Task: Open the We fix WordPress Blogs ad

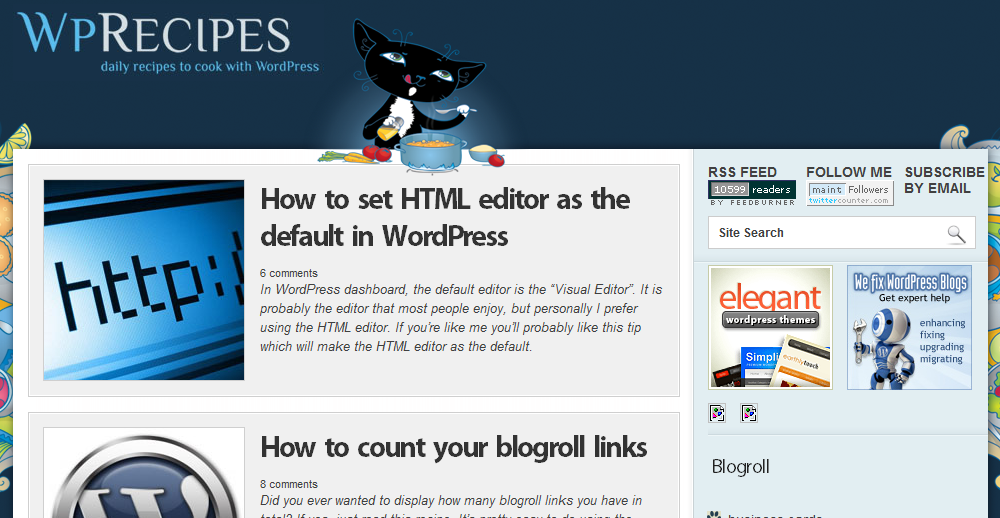Action: [x=909, y=327]
